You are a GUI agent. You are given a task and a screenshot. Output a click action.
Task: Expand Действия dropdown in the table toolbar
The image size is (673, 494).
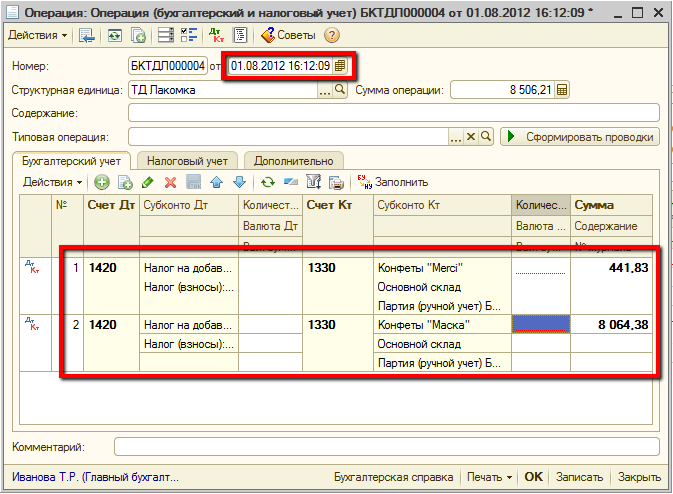(54, 182)
